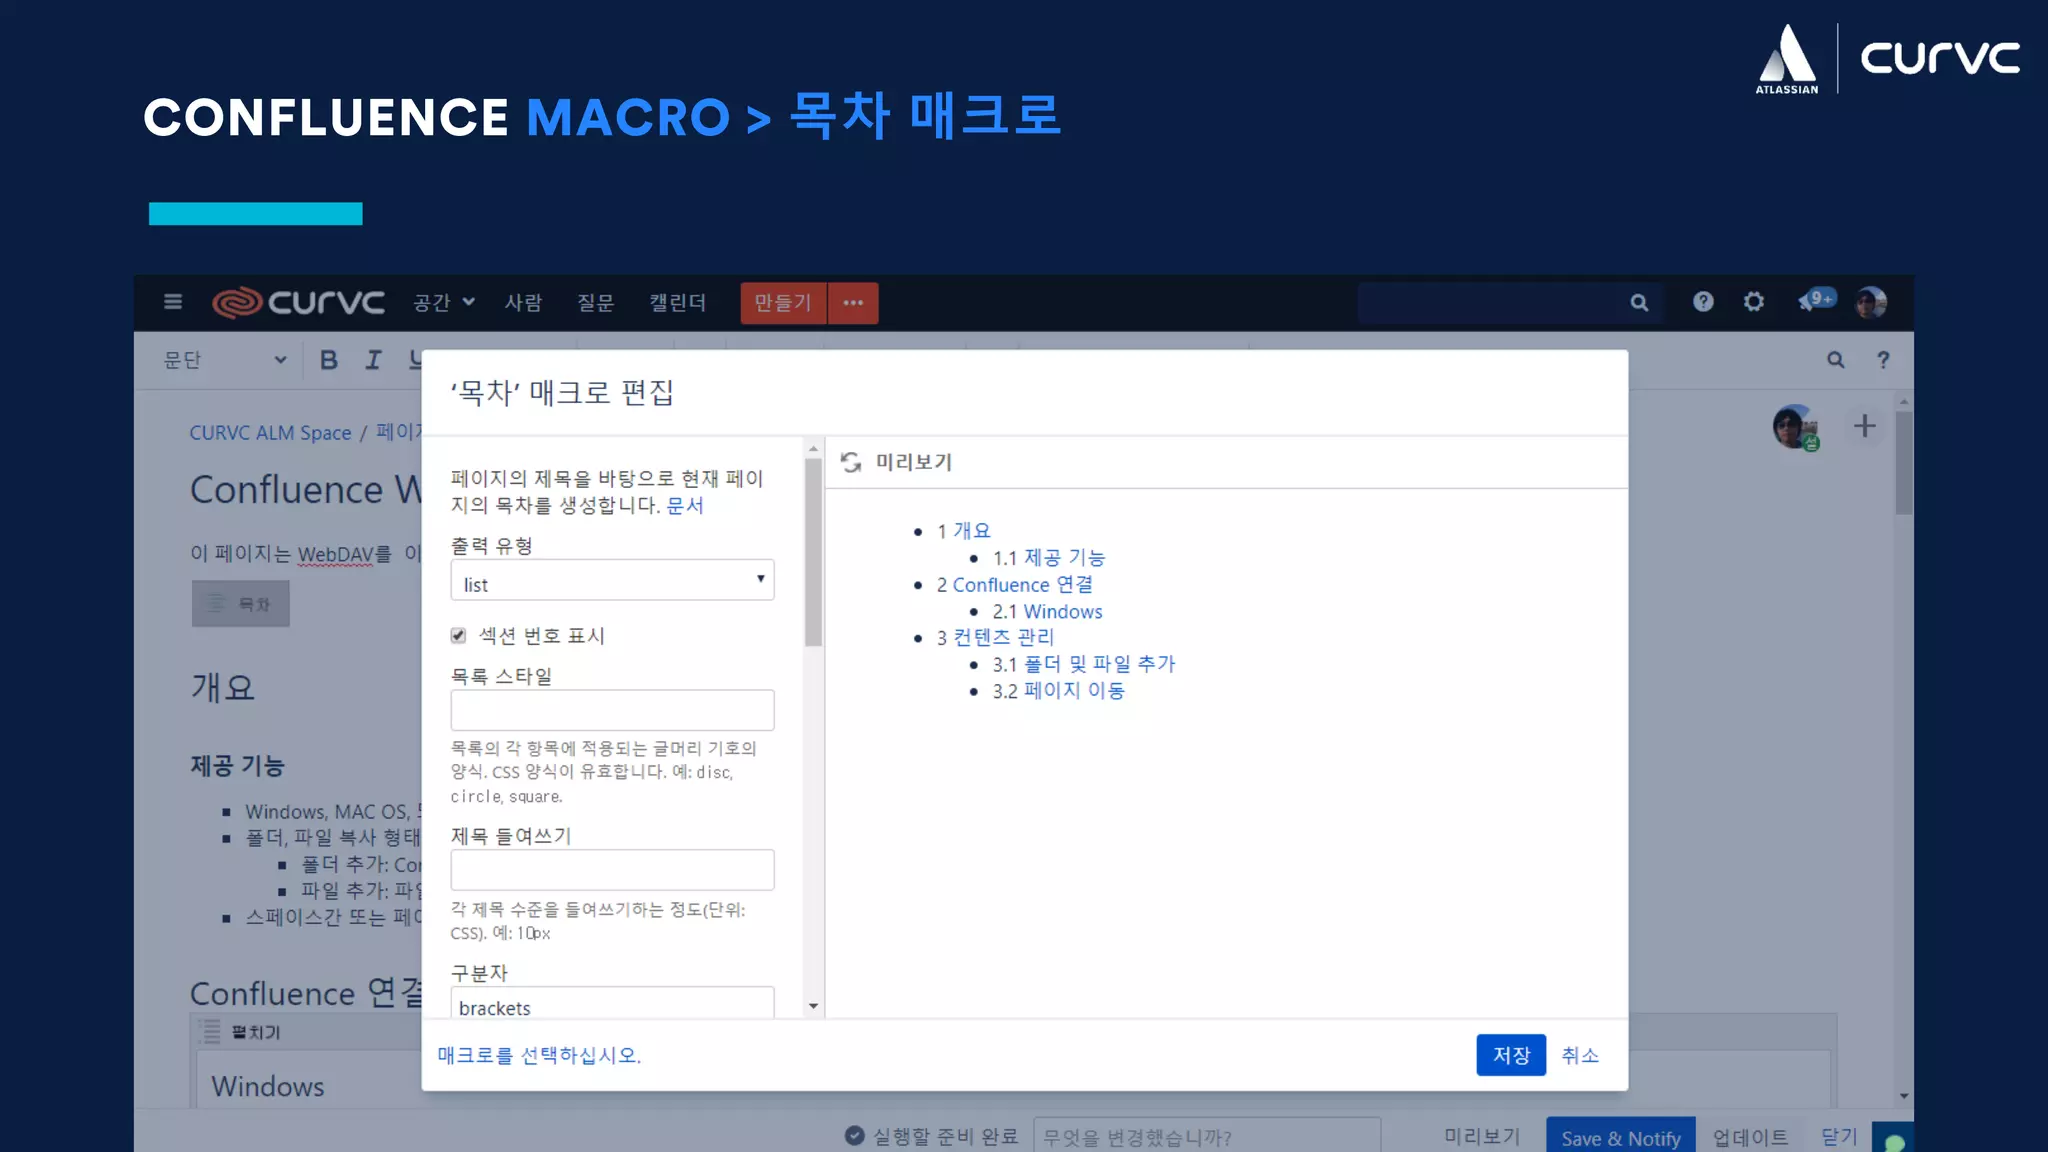
Task: Click the collaborator avatar in editor
Action: point(1796,427)
